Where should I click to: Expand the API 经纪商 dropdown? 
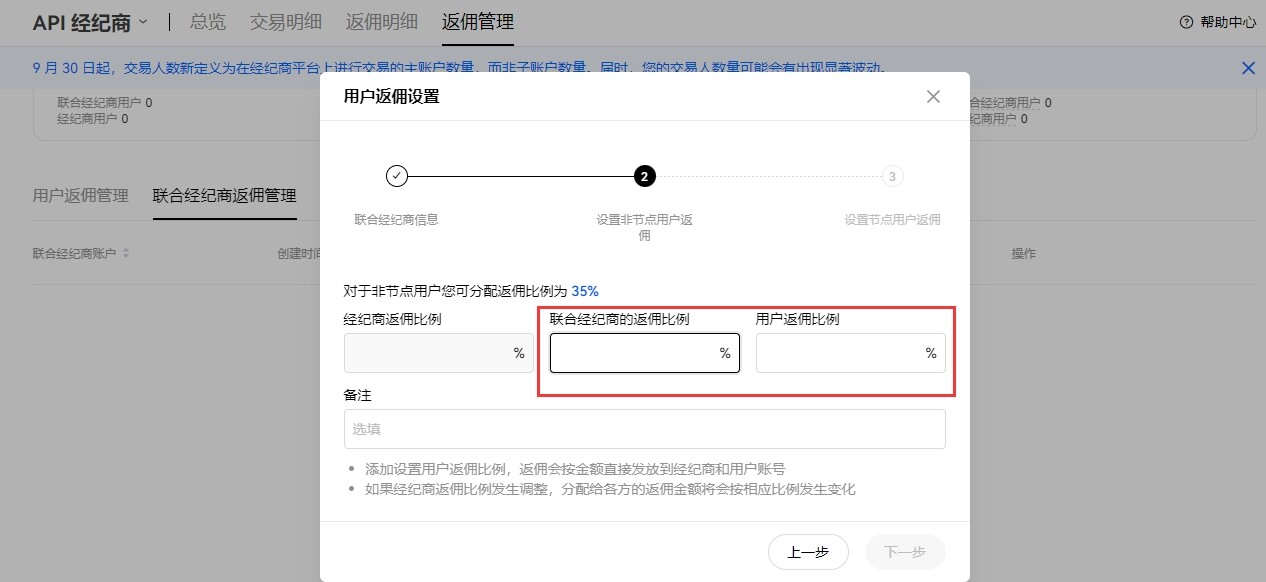143,21
